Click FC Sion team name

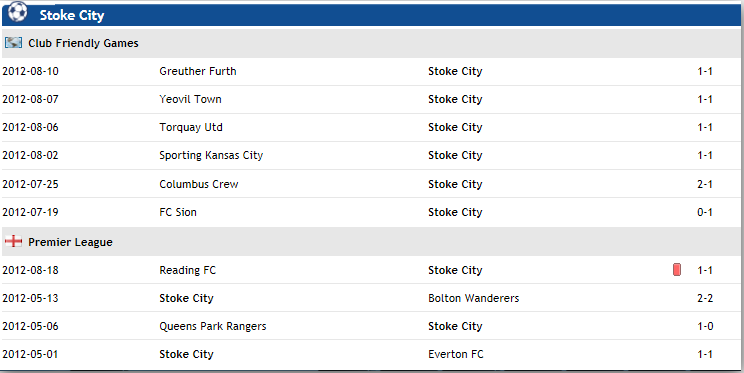(178, 212)
